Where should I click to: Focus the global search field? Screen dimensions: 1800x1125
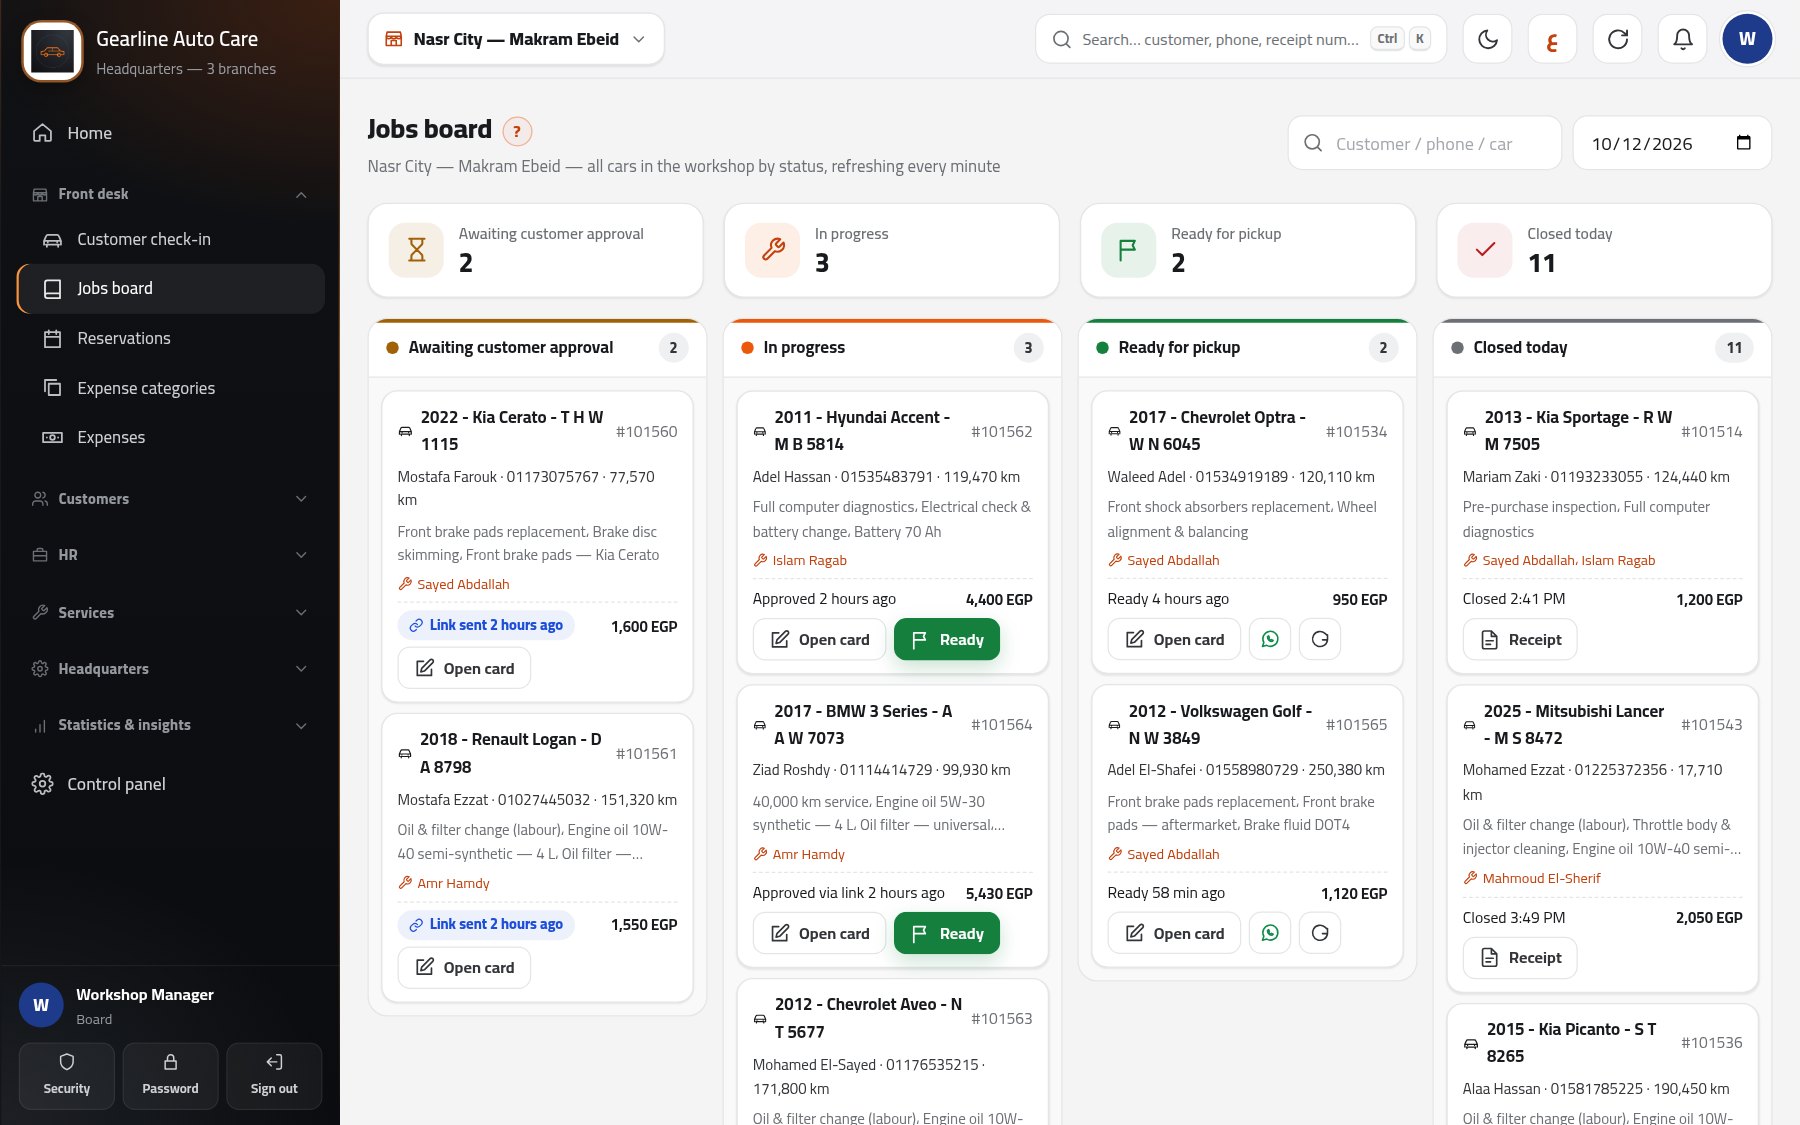[1240, 39]
